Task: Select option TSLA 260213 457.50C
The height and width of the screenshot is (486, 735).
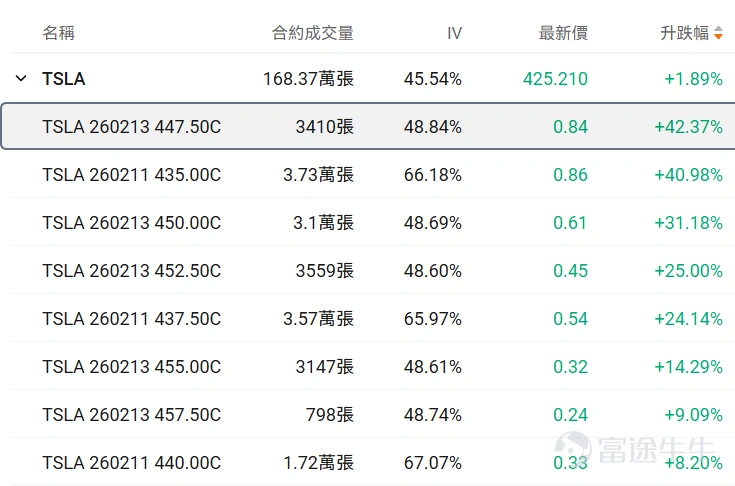Action: pos(131,415)
